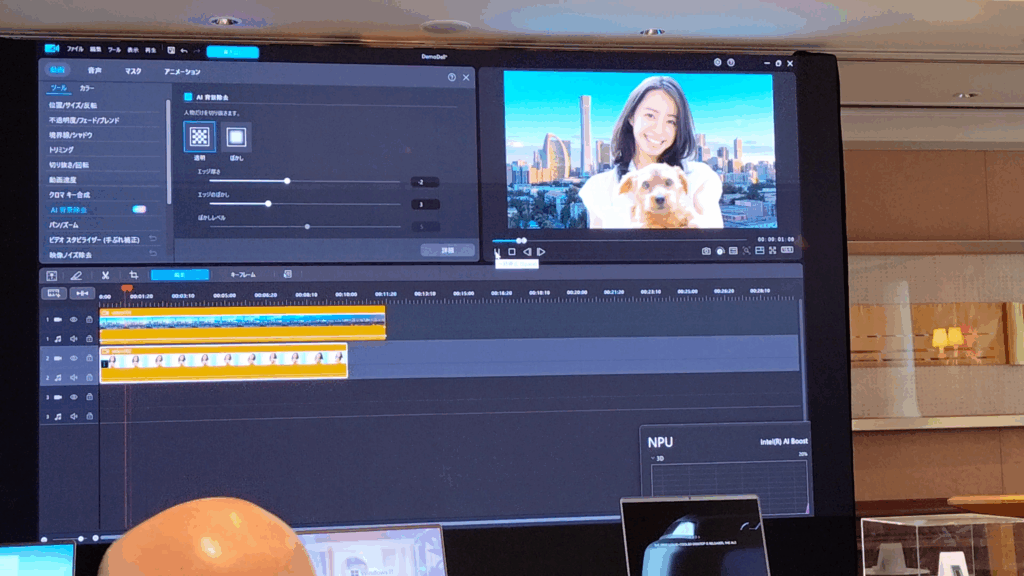The image size is (1024, 576).
Task: Reset the 映像ノイズ除去 setting arrow
Action: [x=152, y=253]
